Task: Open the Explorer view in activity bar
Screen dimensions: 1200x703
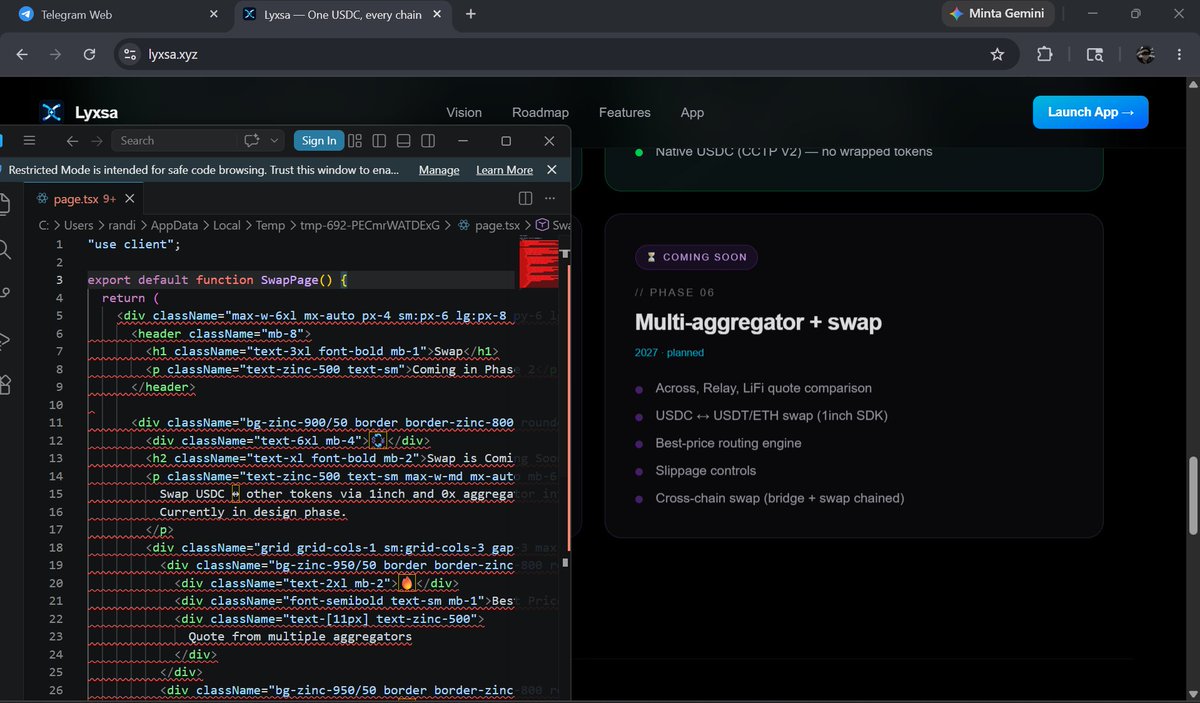Action: pos(5,203)
